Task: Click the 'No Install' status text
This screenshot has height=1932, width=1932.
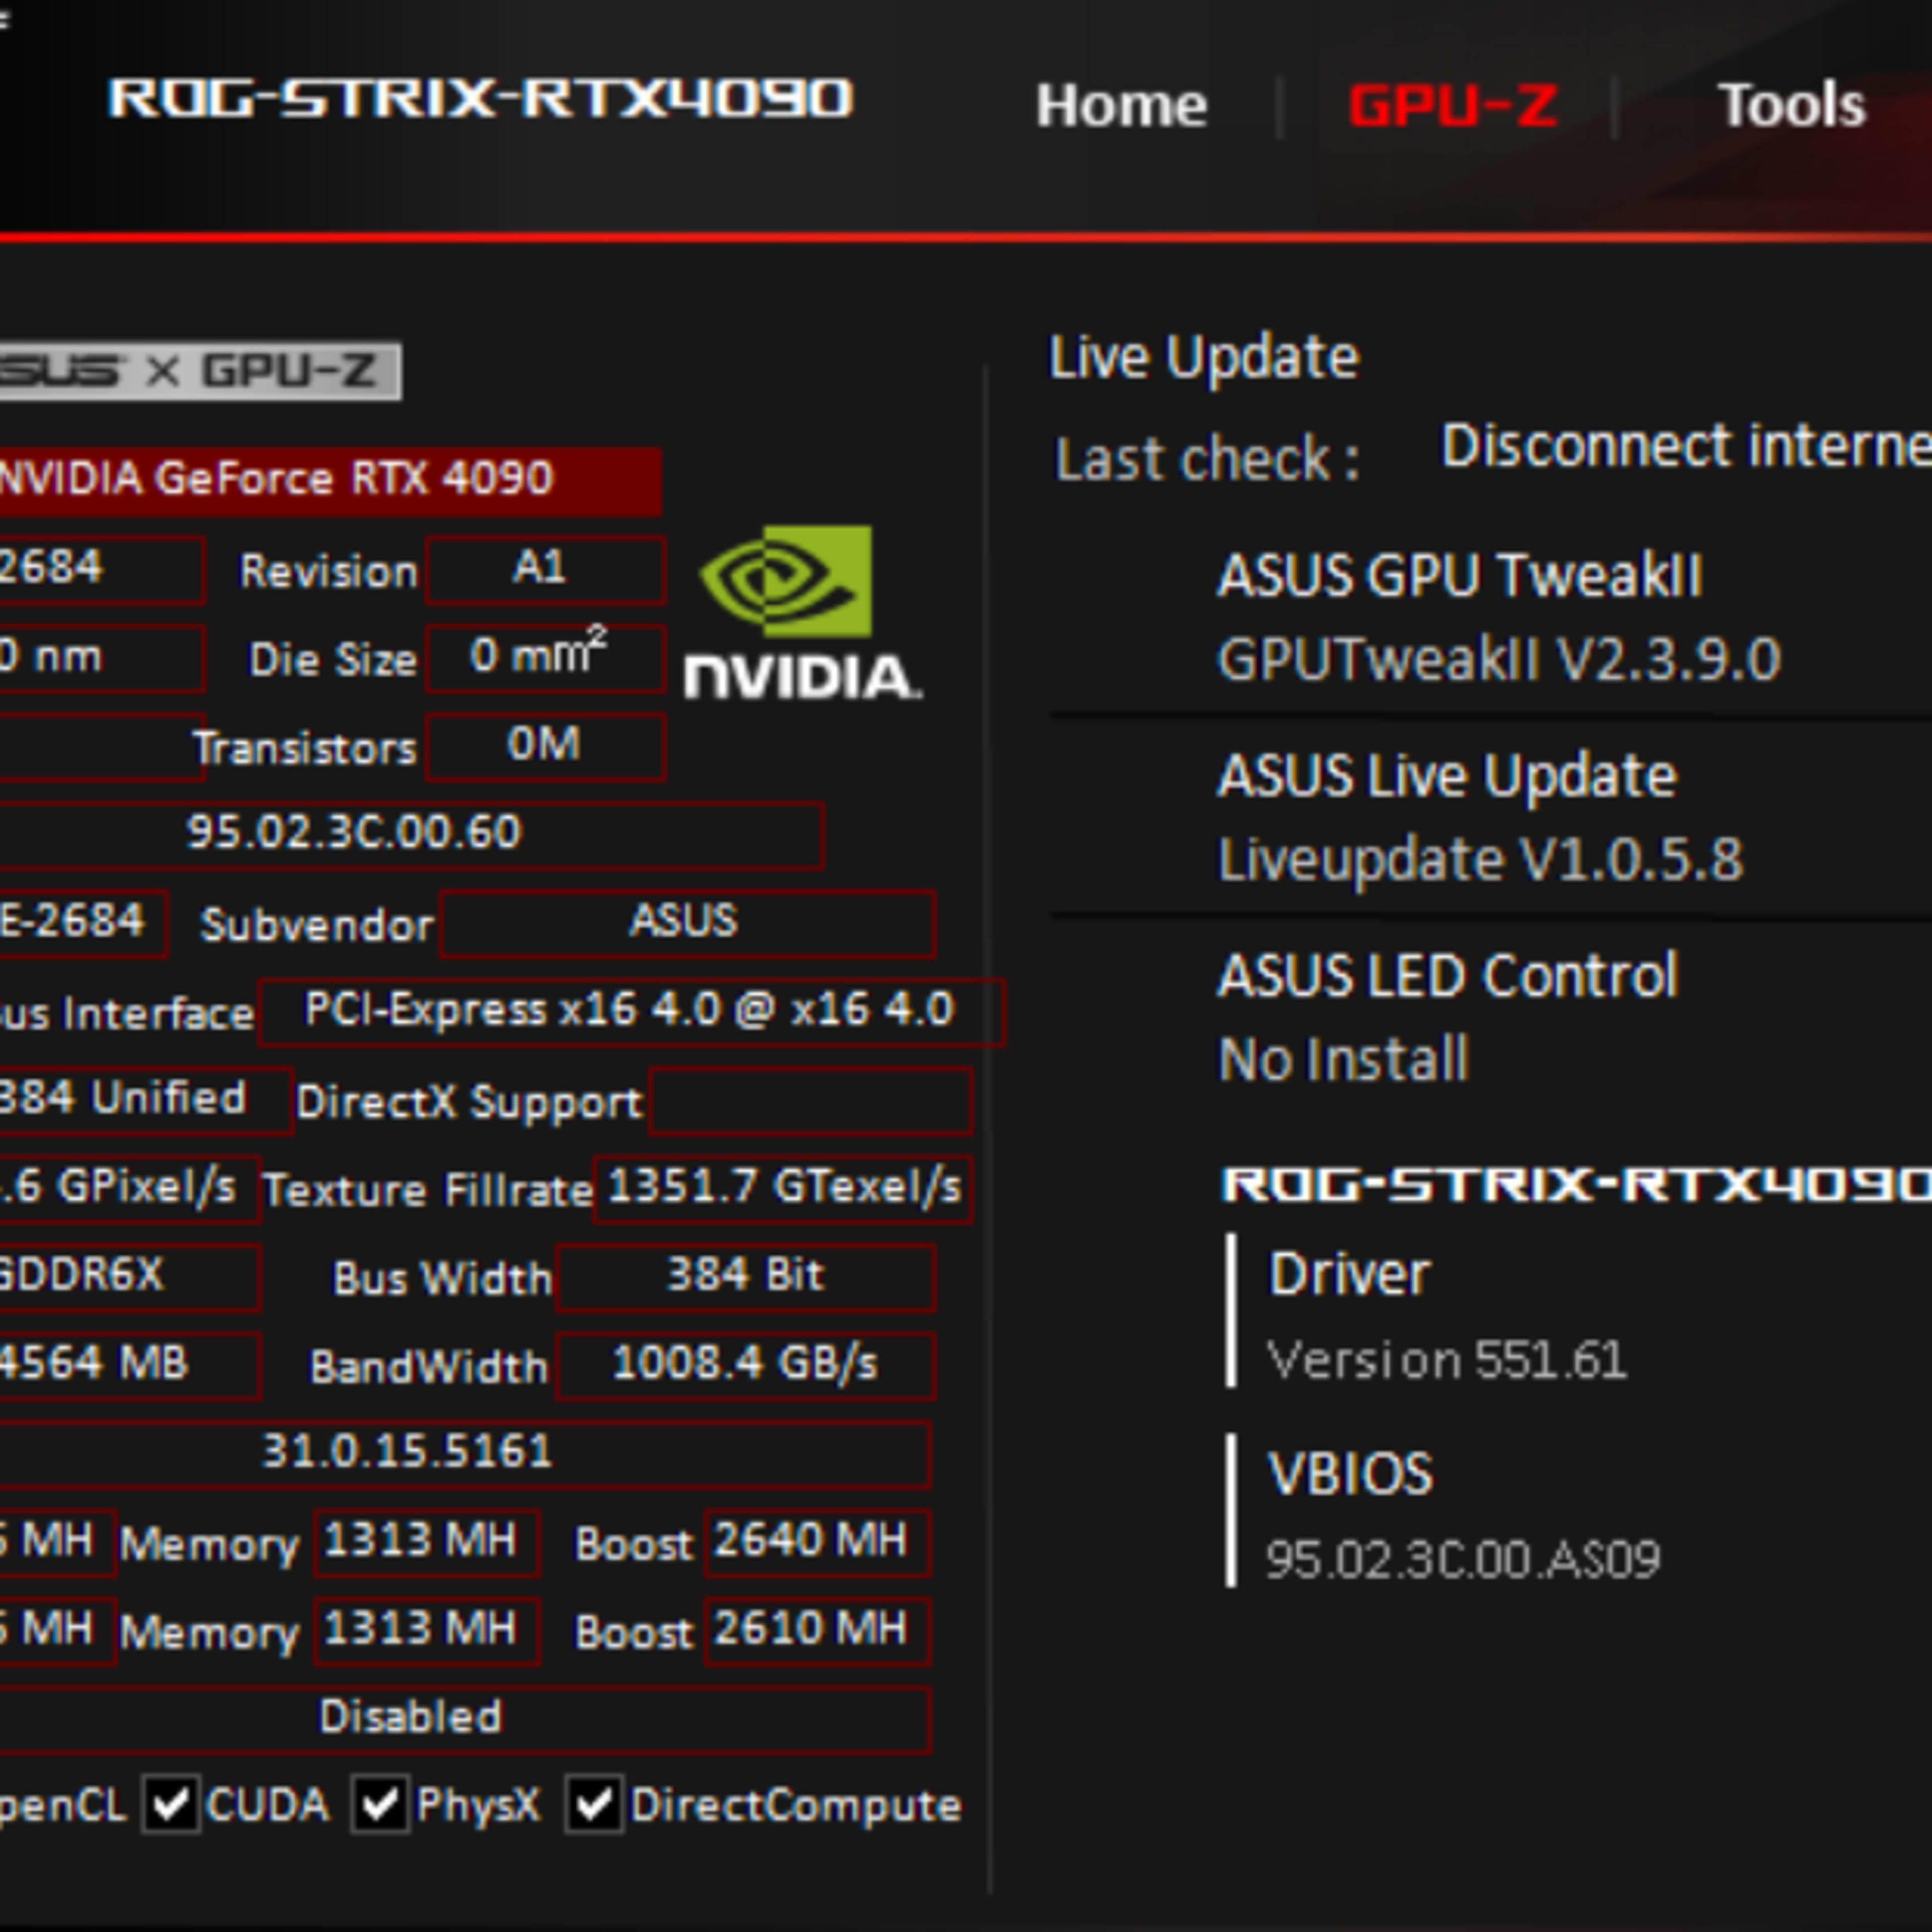Action: (x=1344, y=1060)
